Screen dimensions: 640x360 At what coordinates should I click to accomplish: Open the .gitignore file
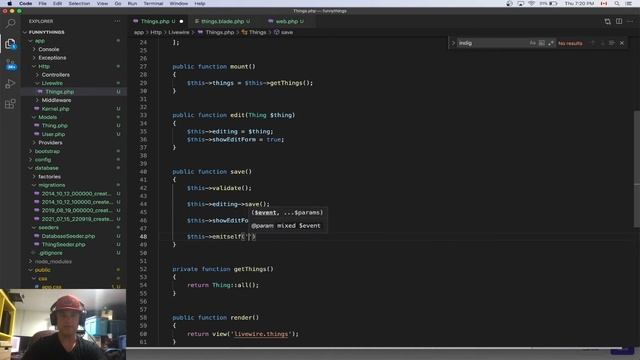pos(51,253)
